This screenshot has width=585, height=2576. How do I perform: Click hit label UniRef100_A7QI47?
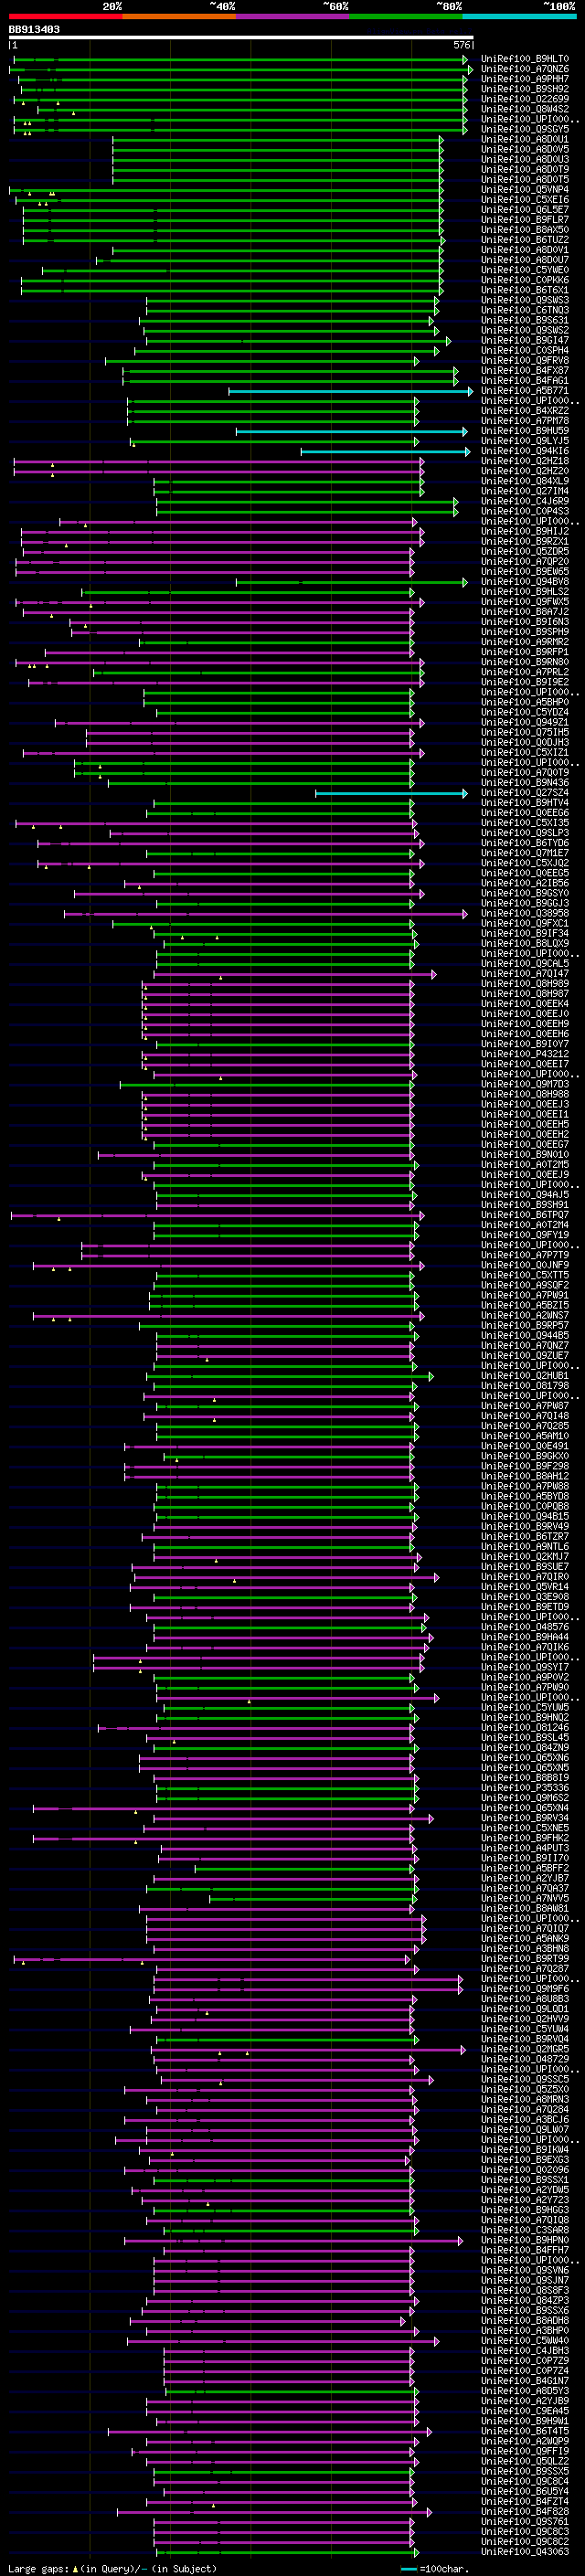click(525, 974)
